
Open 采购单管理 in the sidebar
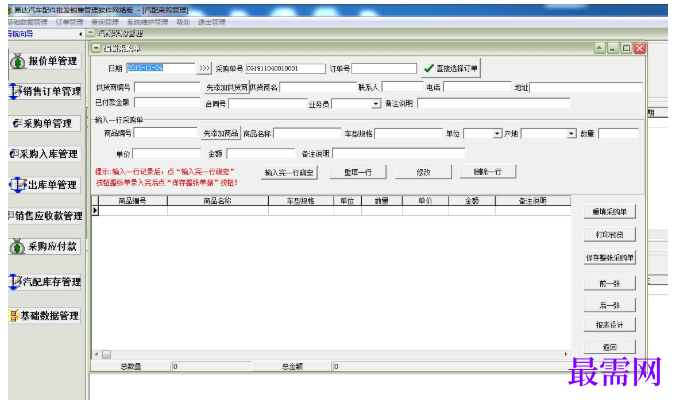point(45,124)
